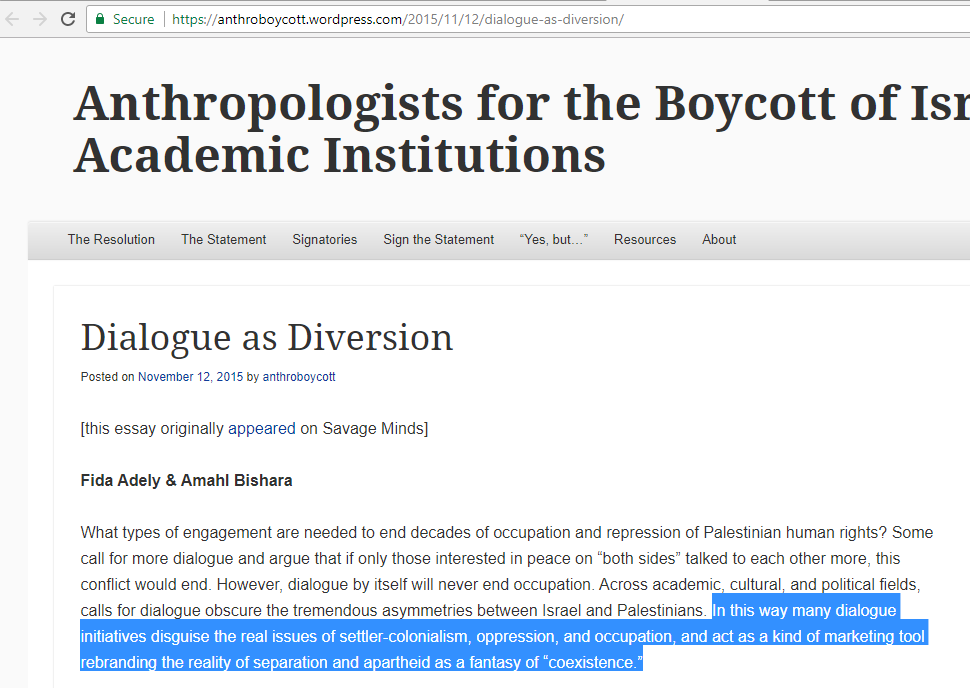The image size is (970, 688).
Task: Follow the "appeared" link to Savage Minds
Action: [x=261, y=429]
